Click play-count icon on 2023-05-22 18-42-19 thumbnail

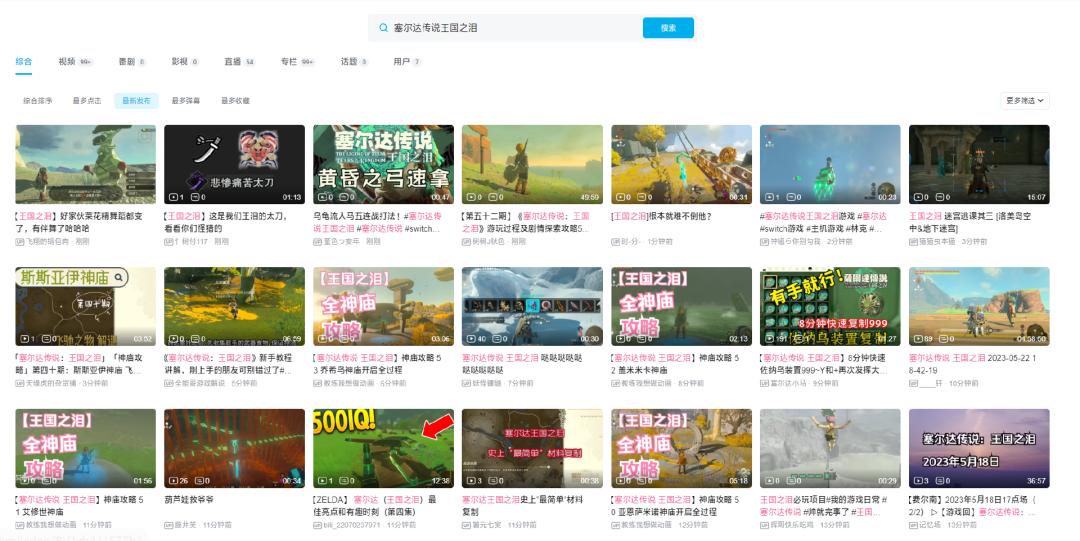(919, 339)
